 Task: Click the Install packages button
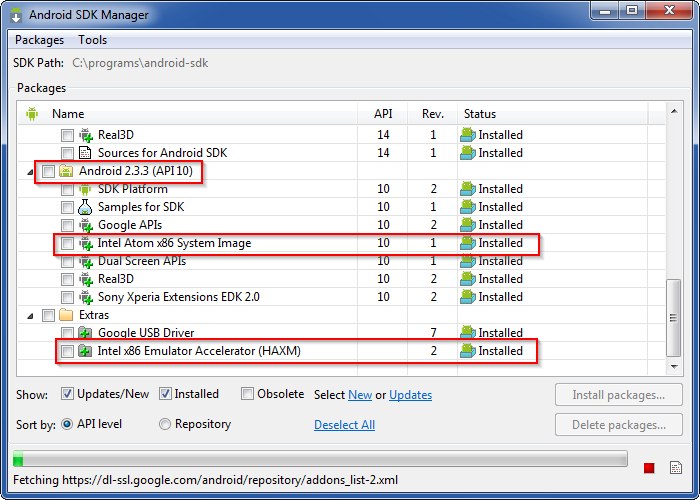pyautogui.click(x=619, y=395)
